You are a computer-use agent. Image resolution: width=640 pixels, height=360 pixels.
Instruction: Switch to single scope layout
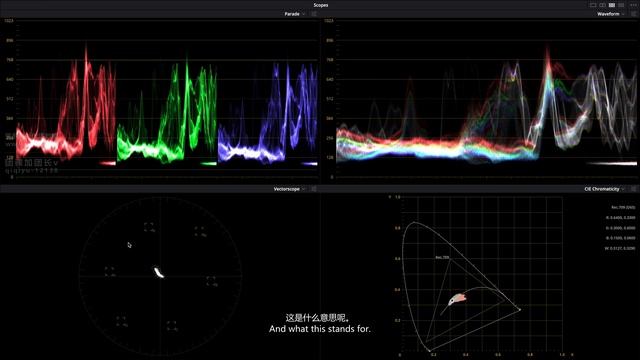[x=593, y=5]
